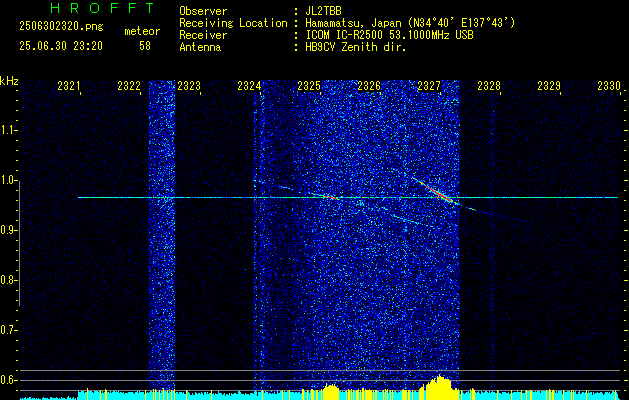The image size is (629, 400).
Task: Click the Antenna label
Action: tap(200, 47)
